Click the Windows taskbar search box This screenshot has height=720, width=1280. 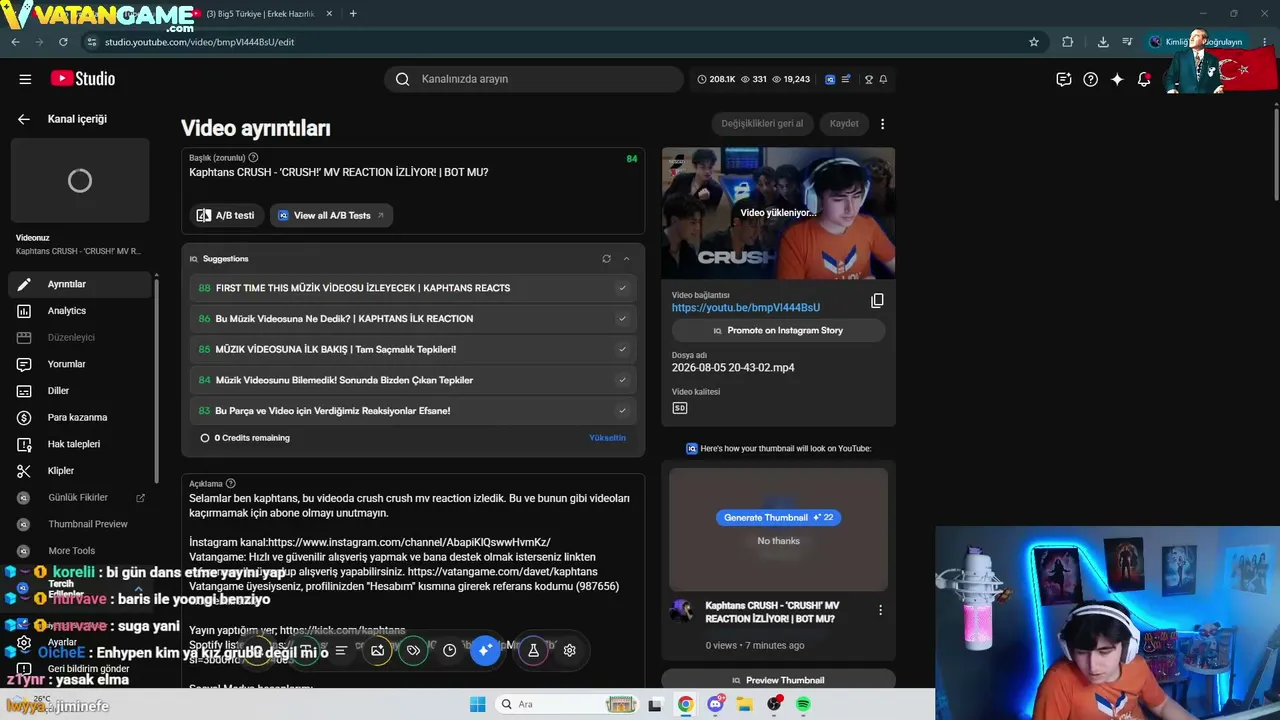[x=565, y=704]
